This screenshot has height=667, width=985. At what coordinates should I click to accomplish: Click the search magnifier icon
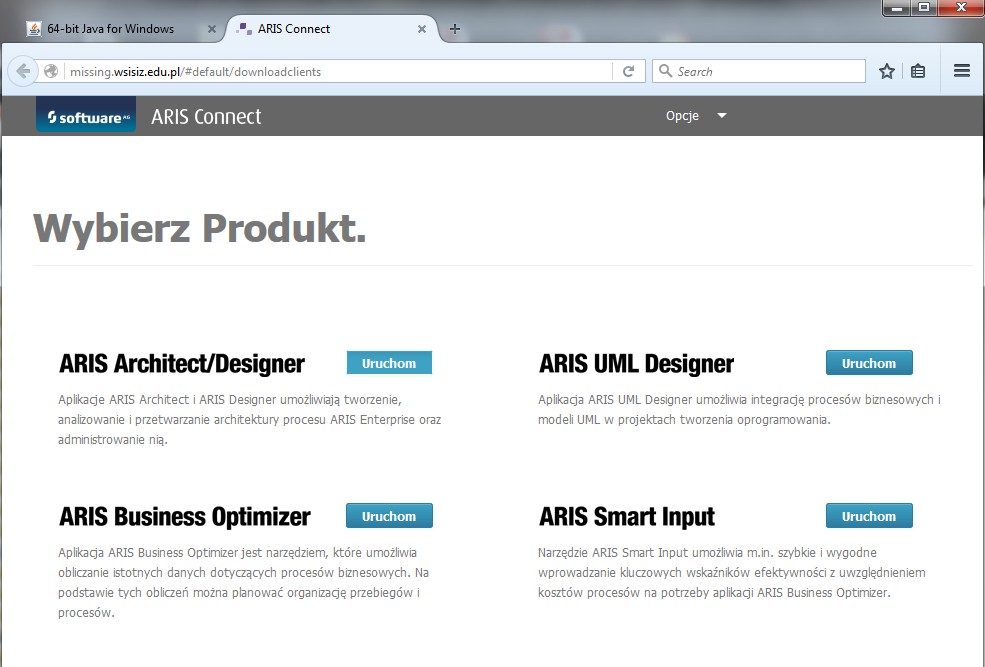[665, 71]
